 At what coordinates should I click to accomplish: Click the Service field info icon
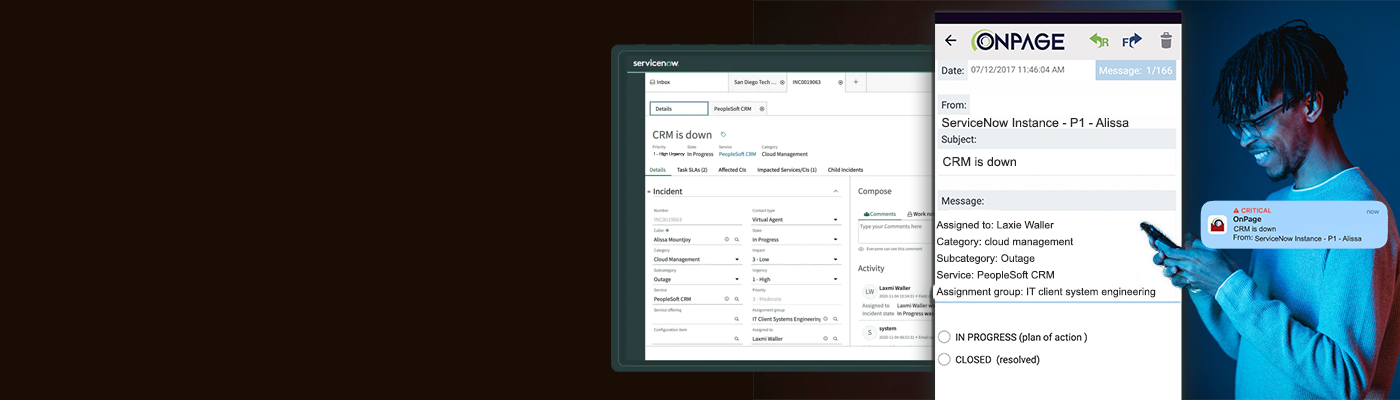click(x=727, y=299)
